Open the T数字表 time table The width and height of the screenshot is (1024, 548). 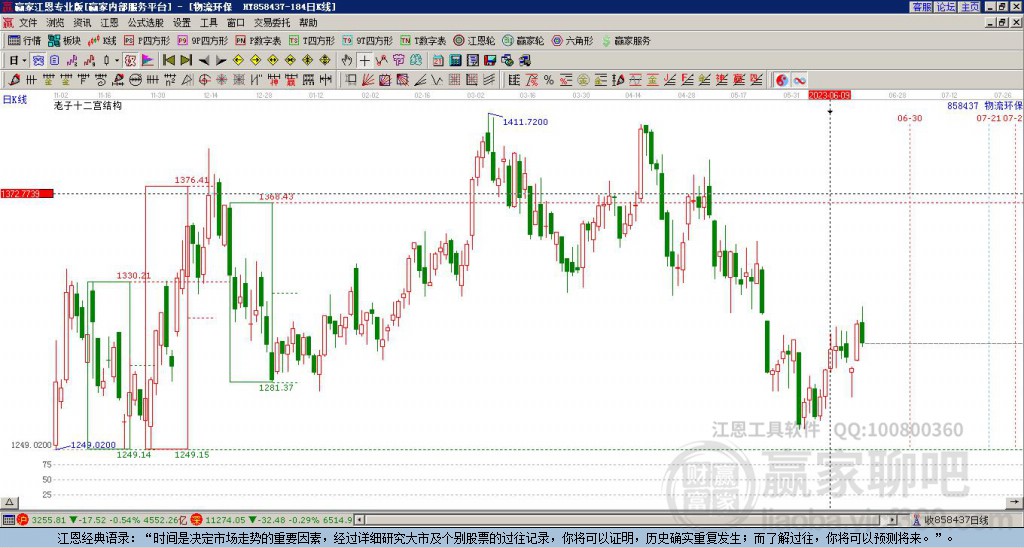423,40
